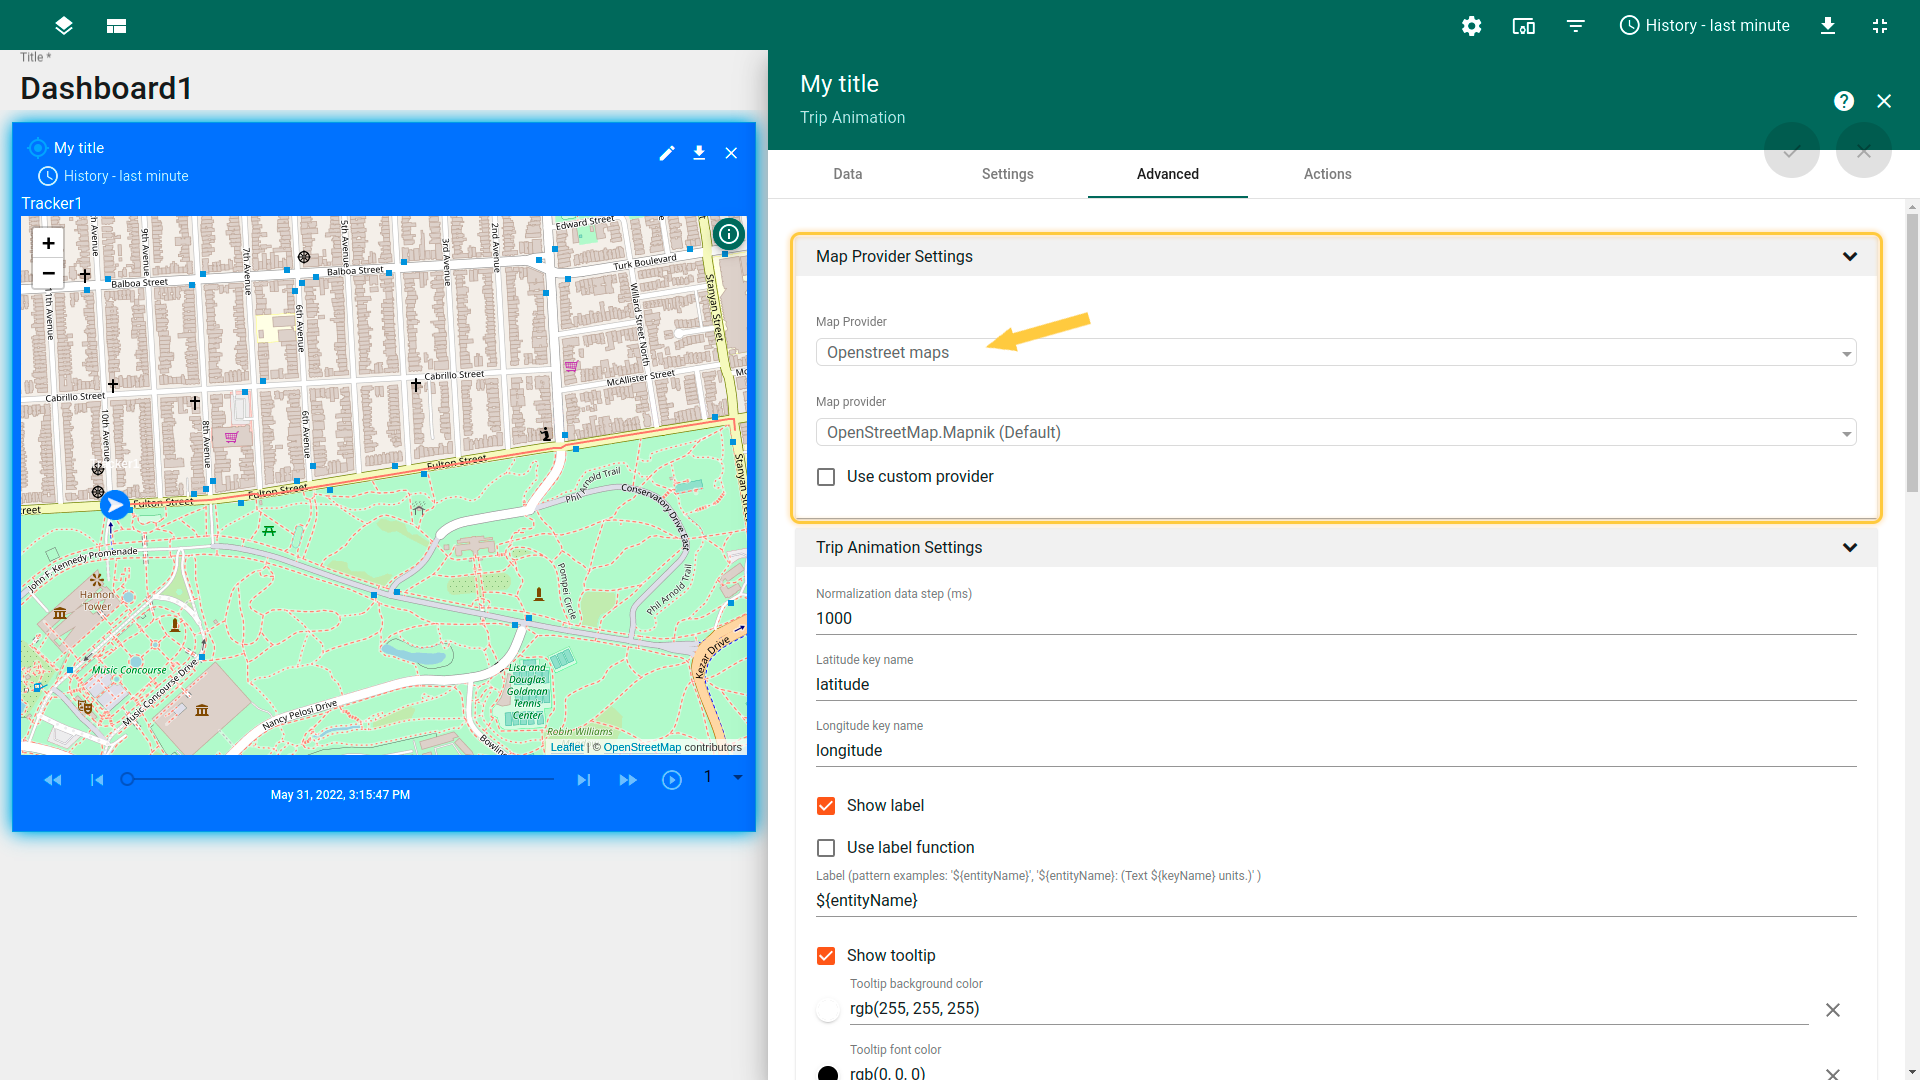This screenshot has width=1920, height=1080.
Task: Click the white tooltip background color swatch
Action: point(828,1010)
